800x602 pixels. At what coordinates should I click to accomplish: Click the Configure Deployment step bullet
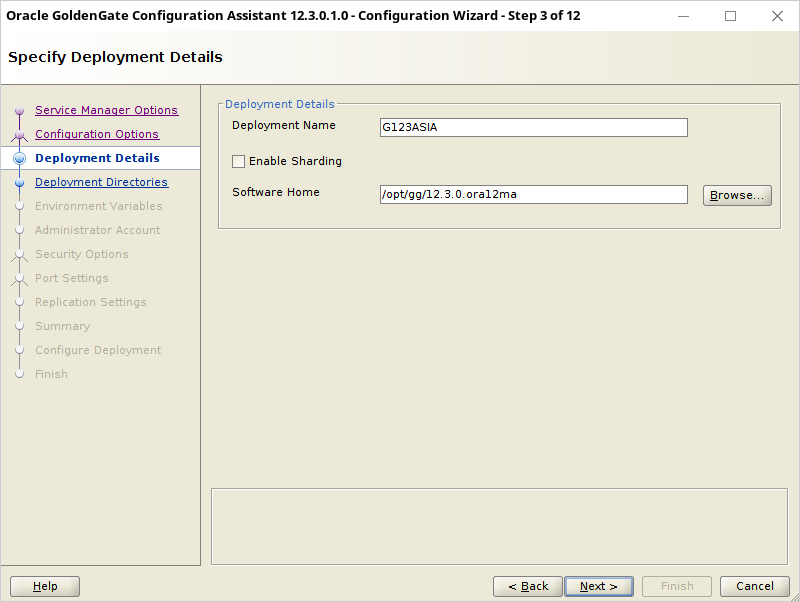point(19,350)
